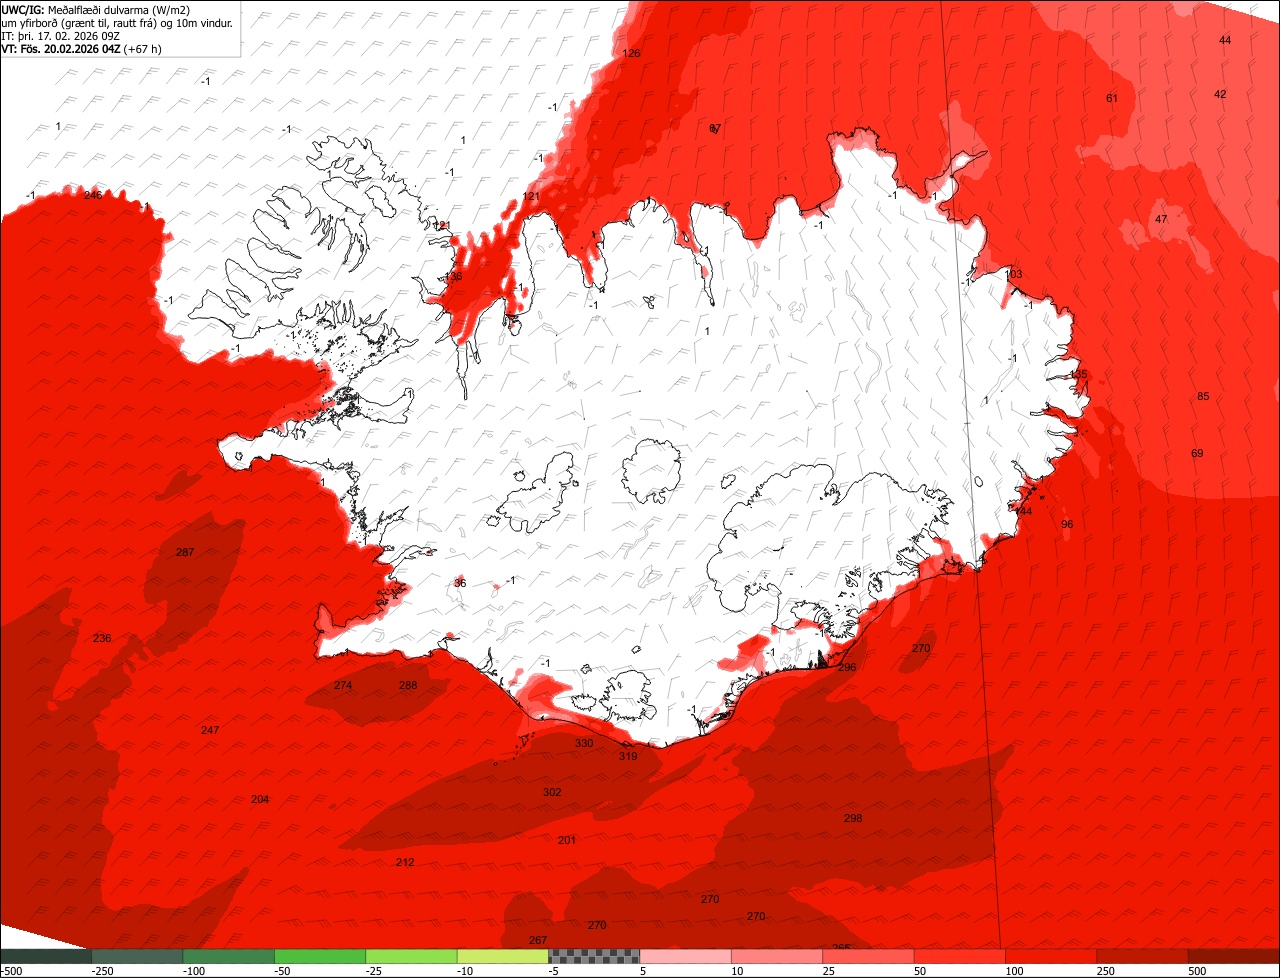Click the green legend swatch between -100 and -50
This screenshot has height=978, width=1280.
pyautogui.click(x=228, y=956)
